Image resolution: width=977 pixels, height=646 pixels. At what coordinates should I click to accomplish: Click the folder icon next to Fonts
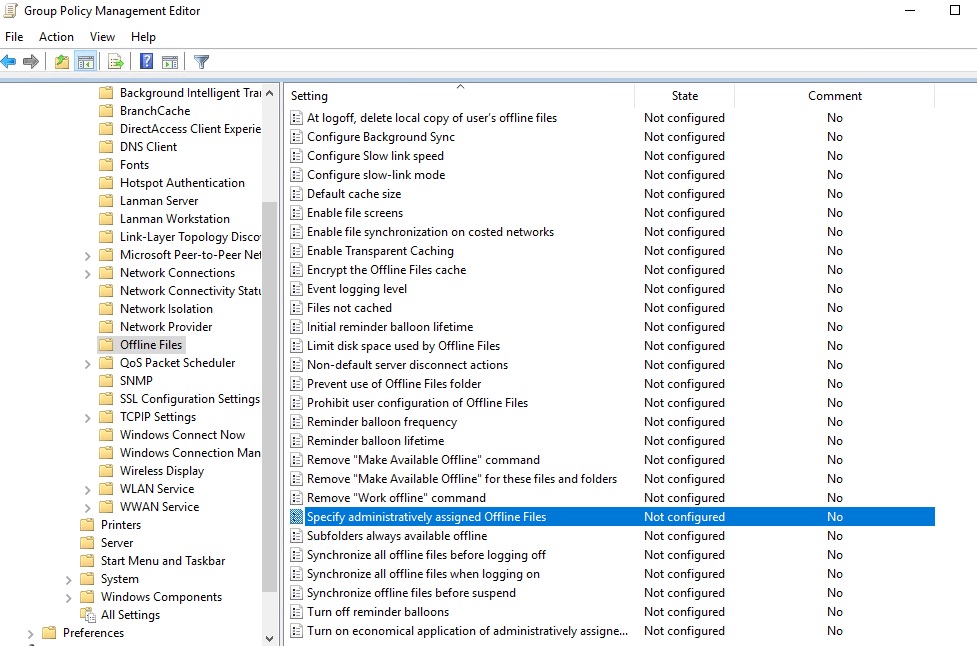(107, 164)
